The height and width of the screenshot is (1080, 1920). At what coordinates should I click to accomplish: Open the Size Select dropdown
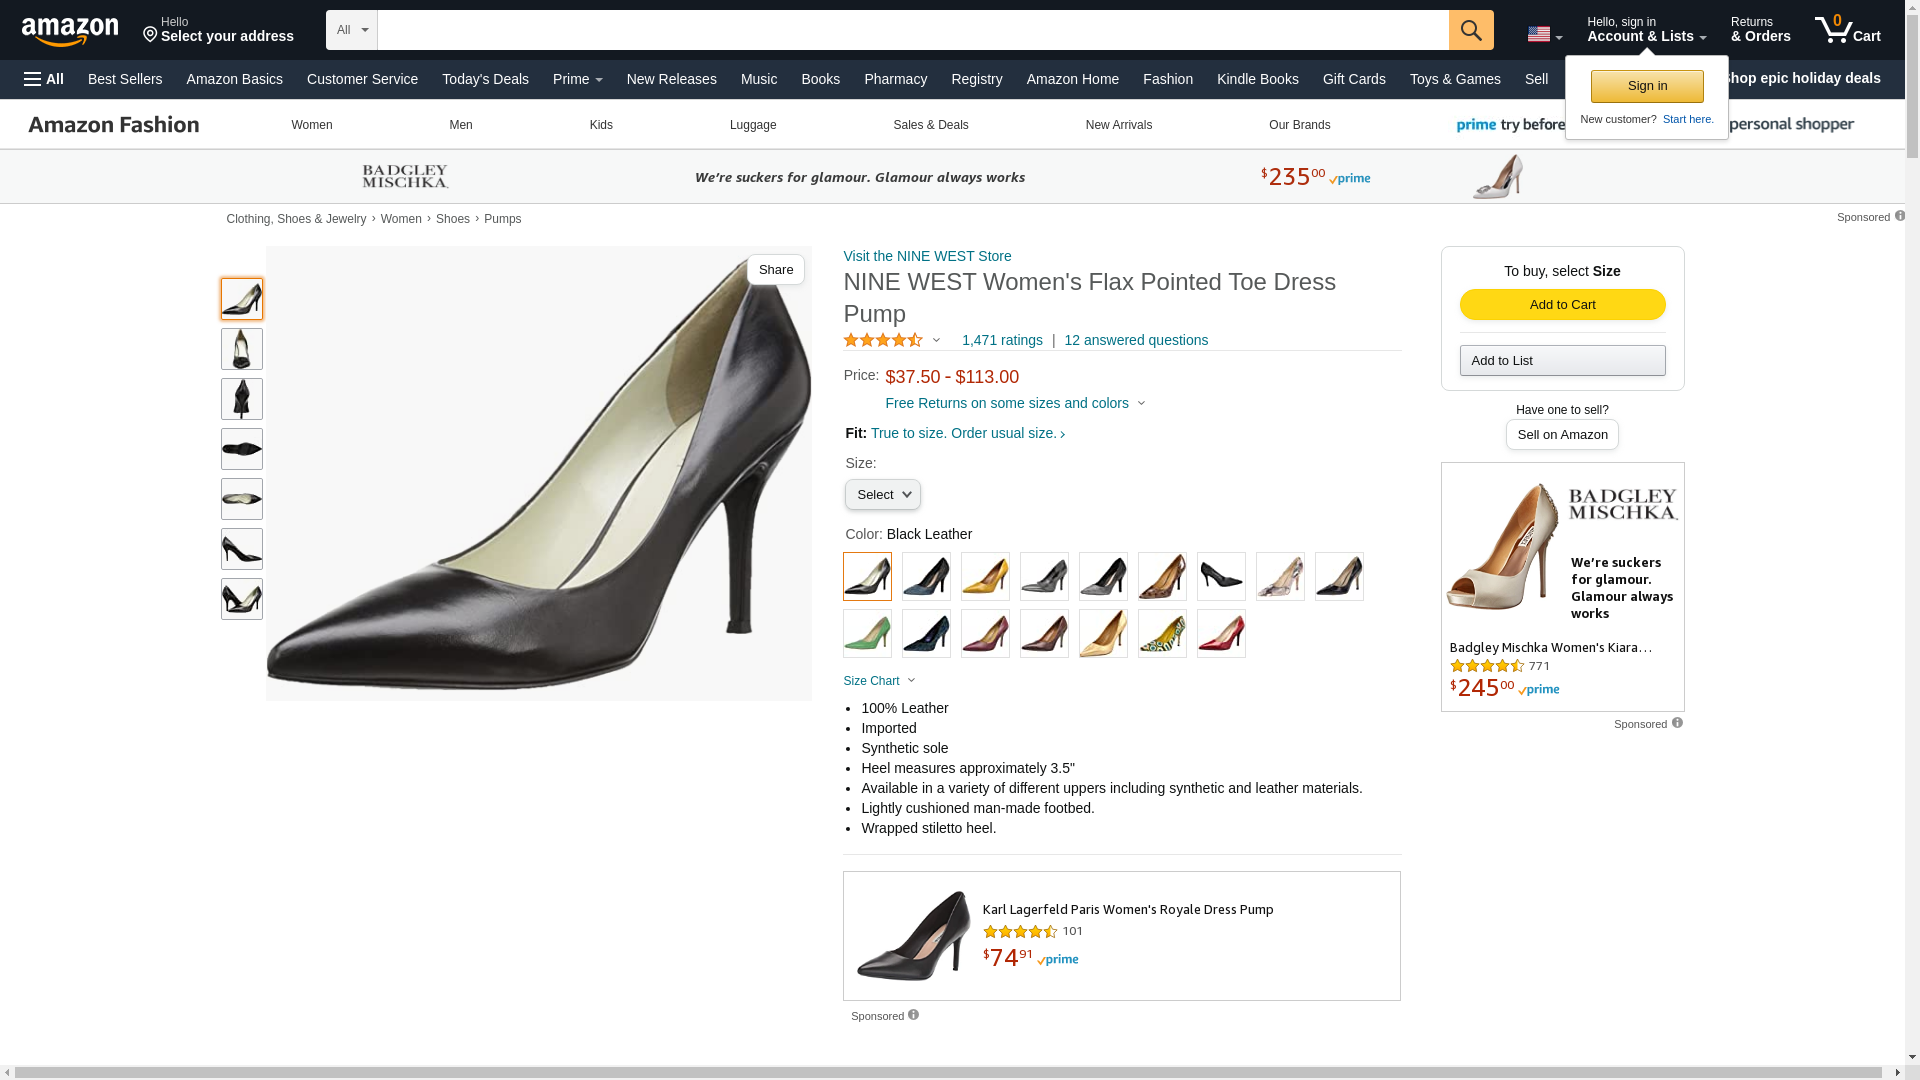coord(882,495)
